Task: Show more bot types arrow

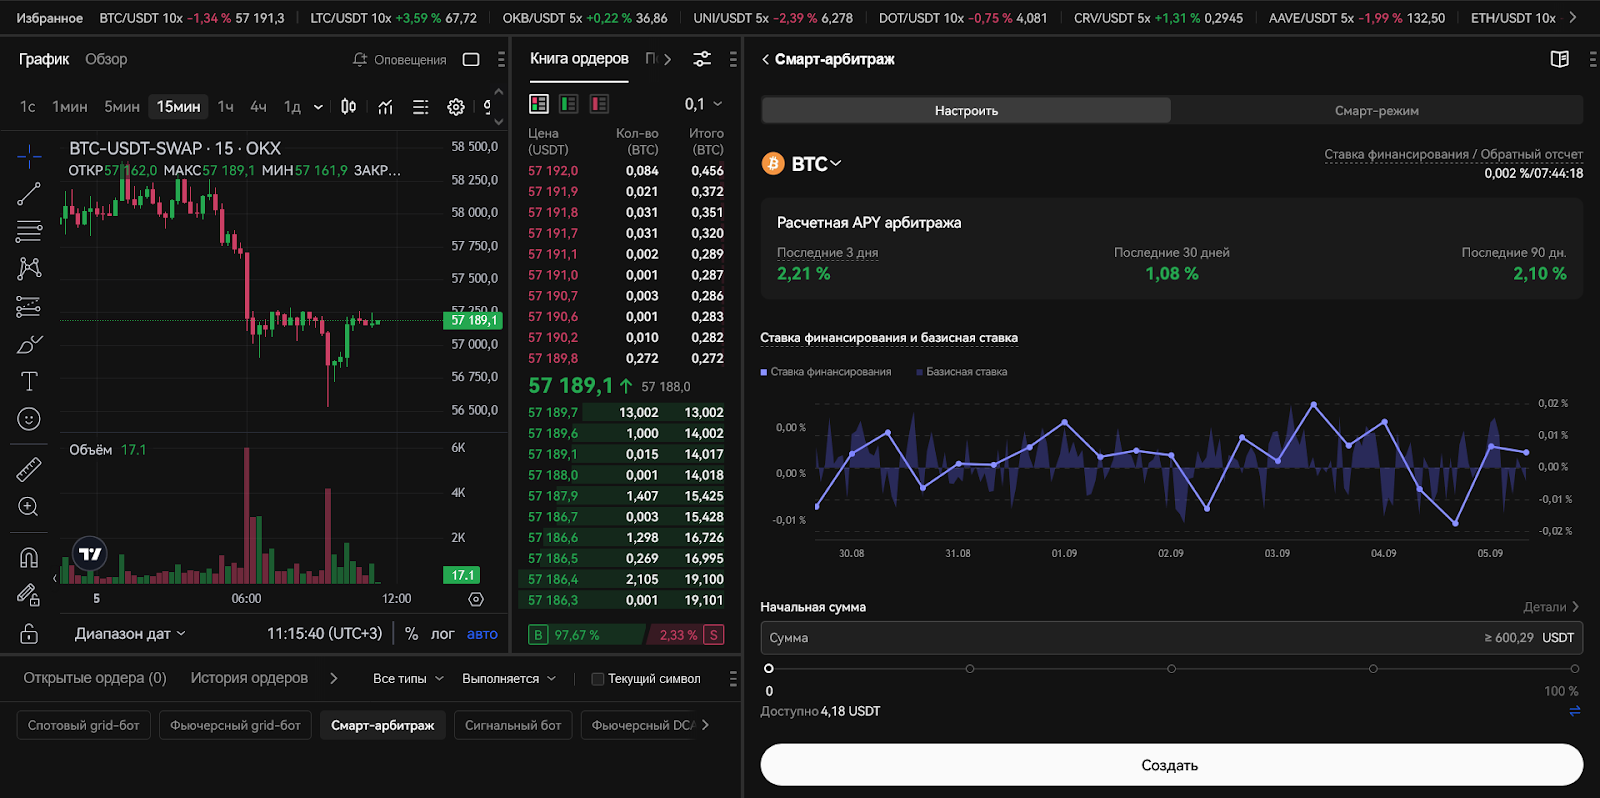Action: click(705, 725)
